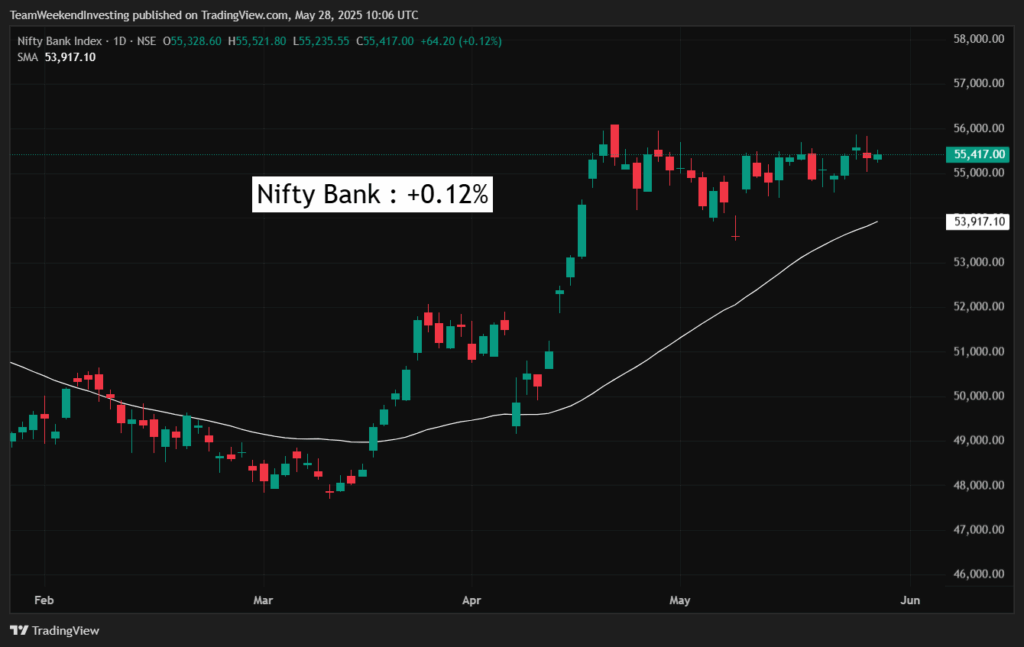This screenshot has width=1024, height=647.
Task: Click the 48,000.00 price axis label
Action: [x=979, y=486]
